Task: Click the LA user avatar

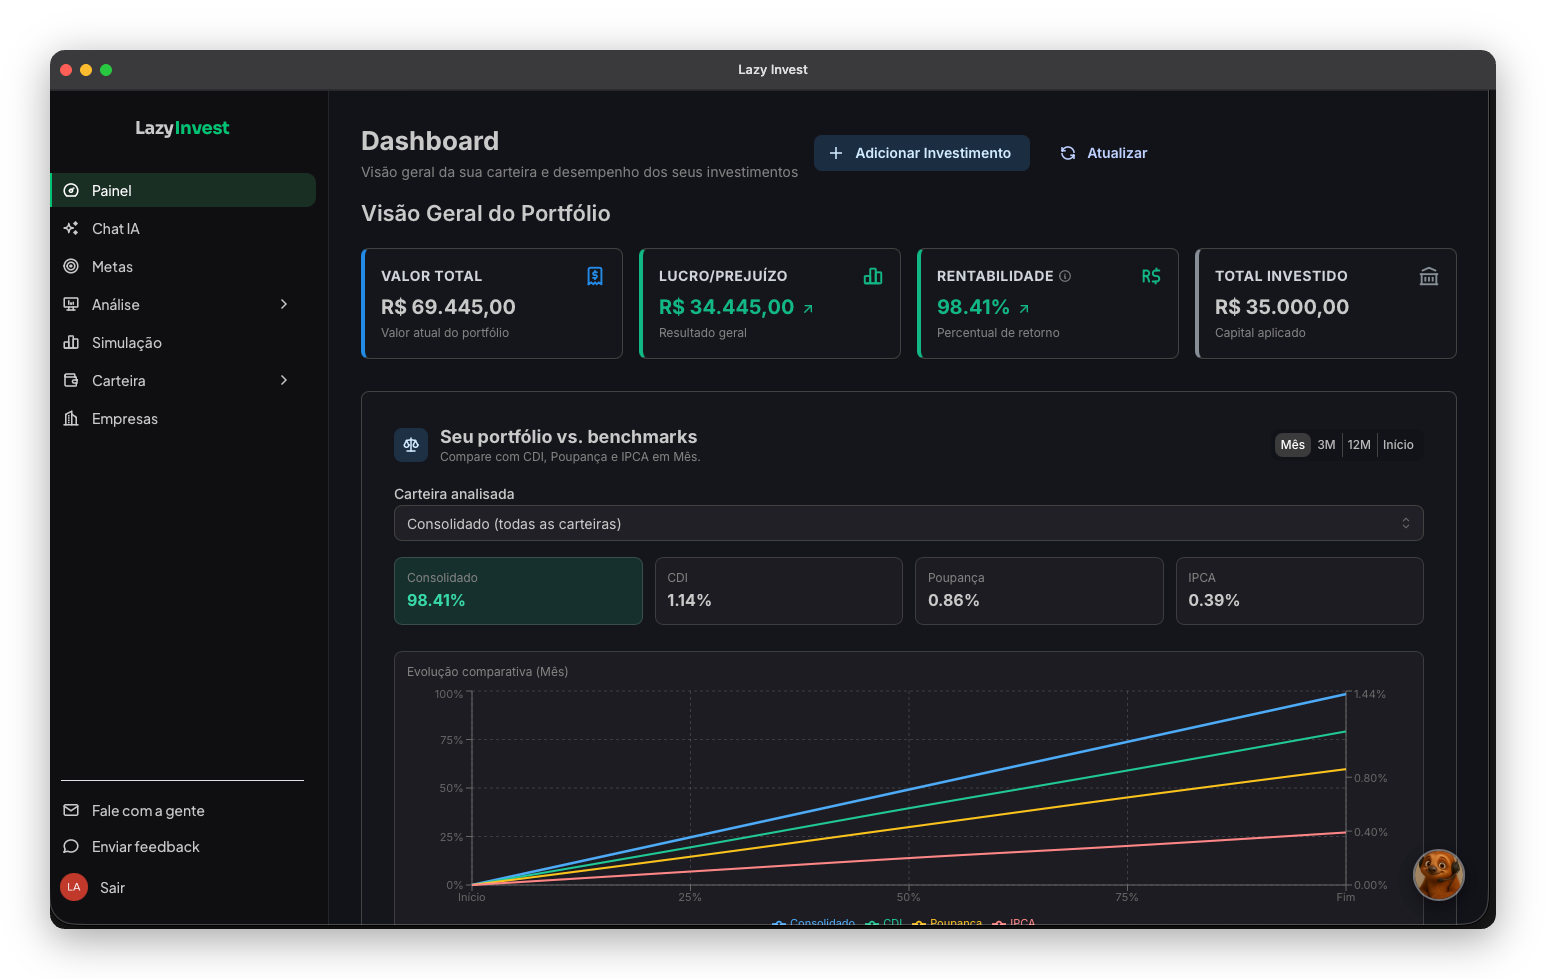Action: click(74, 887)
